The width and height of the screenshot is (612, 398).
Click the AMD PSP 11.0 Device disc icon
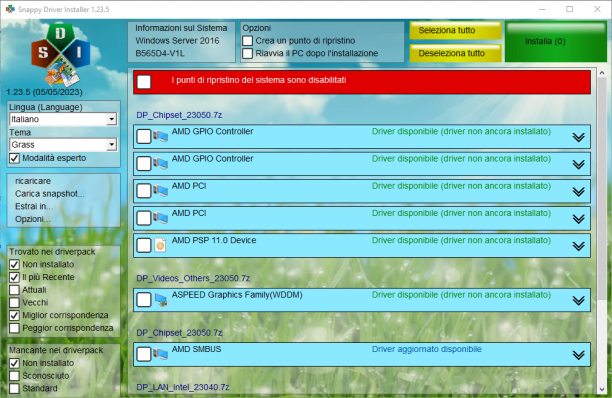(x=160, y=245)
